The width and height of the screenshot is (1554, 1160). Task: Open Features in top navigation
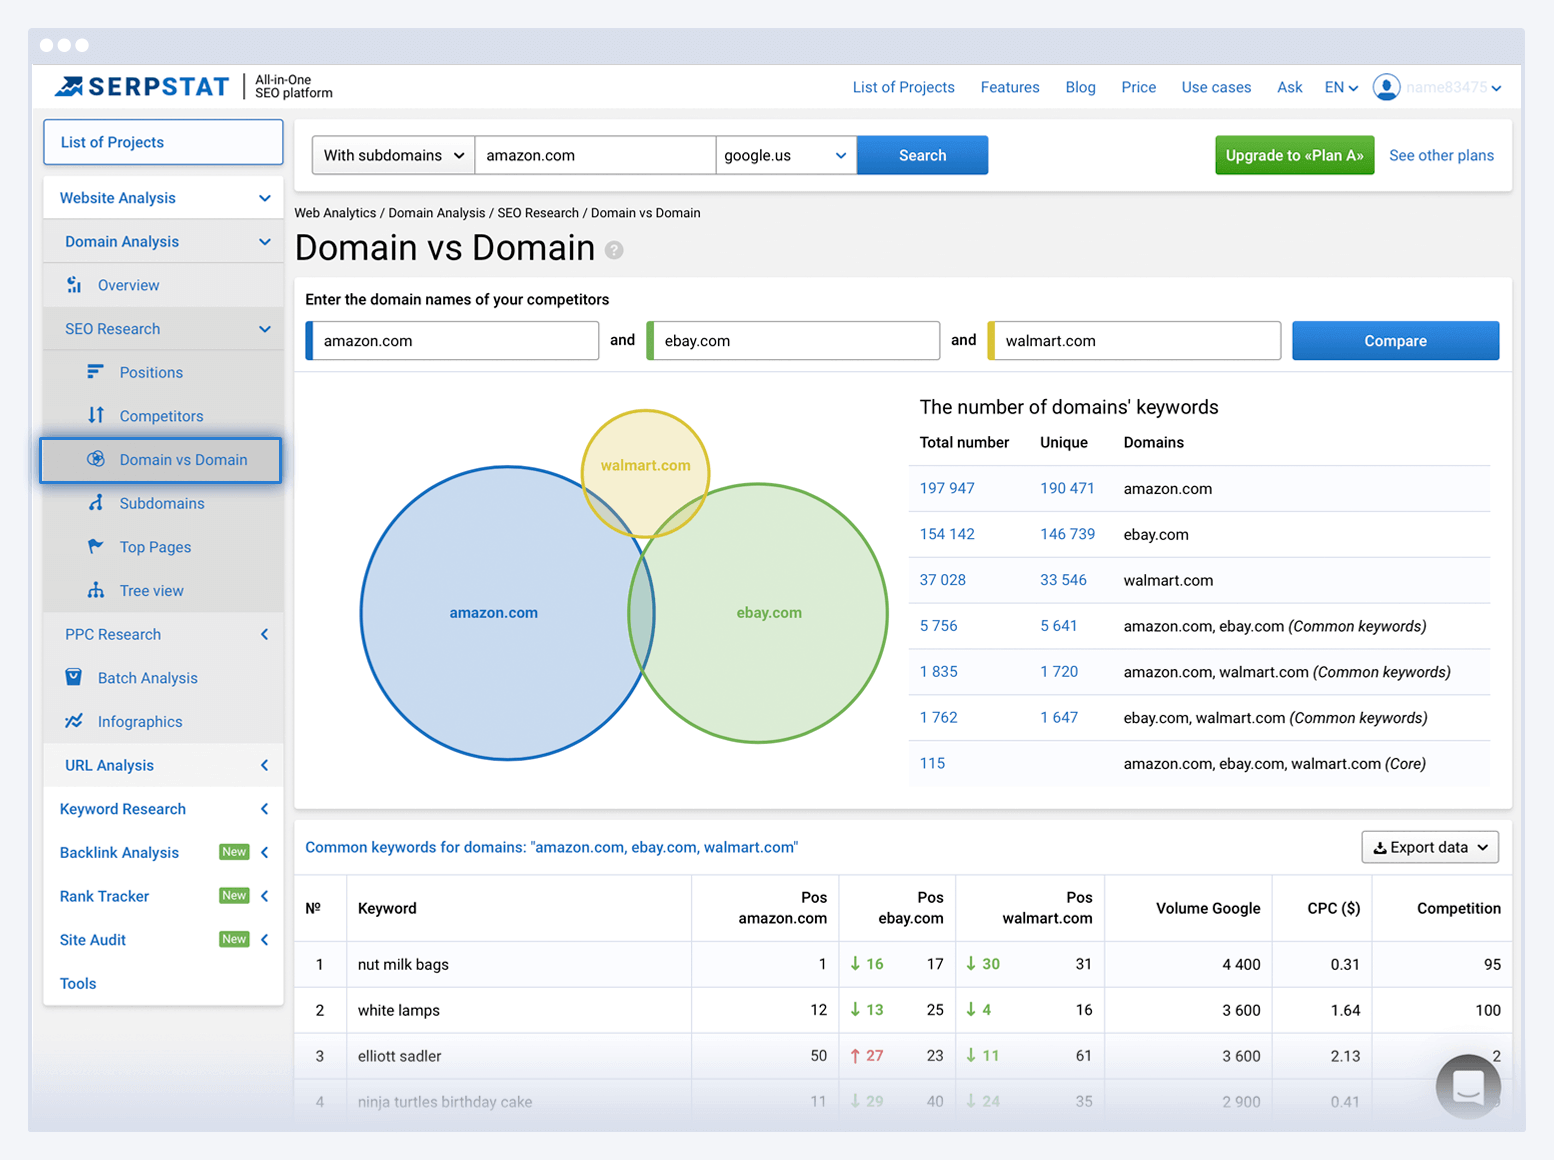pos(1010,87)
